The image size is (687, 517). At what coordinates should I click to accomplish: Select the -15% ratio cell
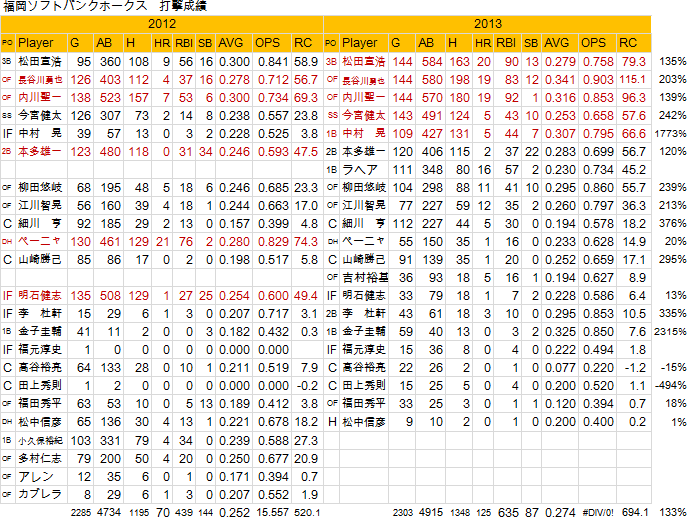[x=673, y=367]
